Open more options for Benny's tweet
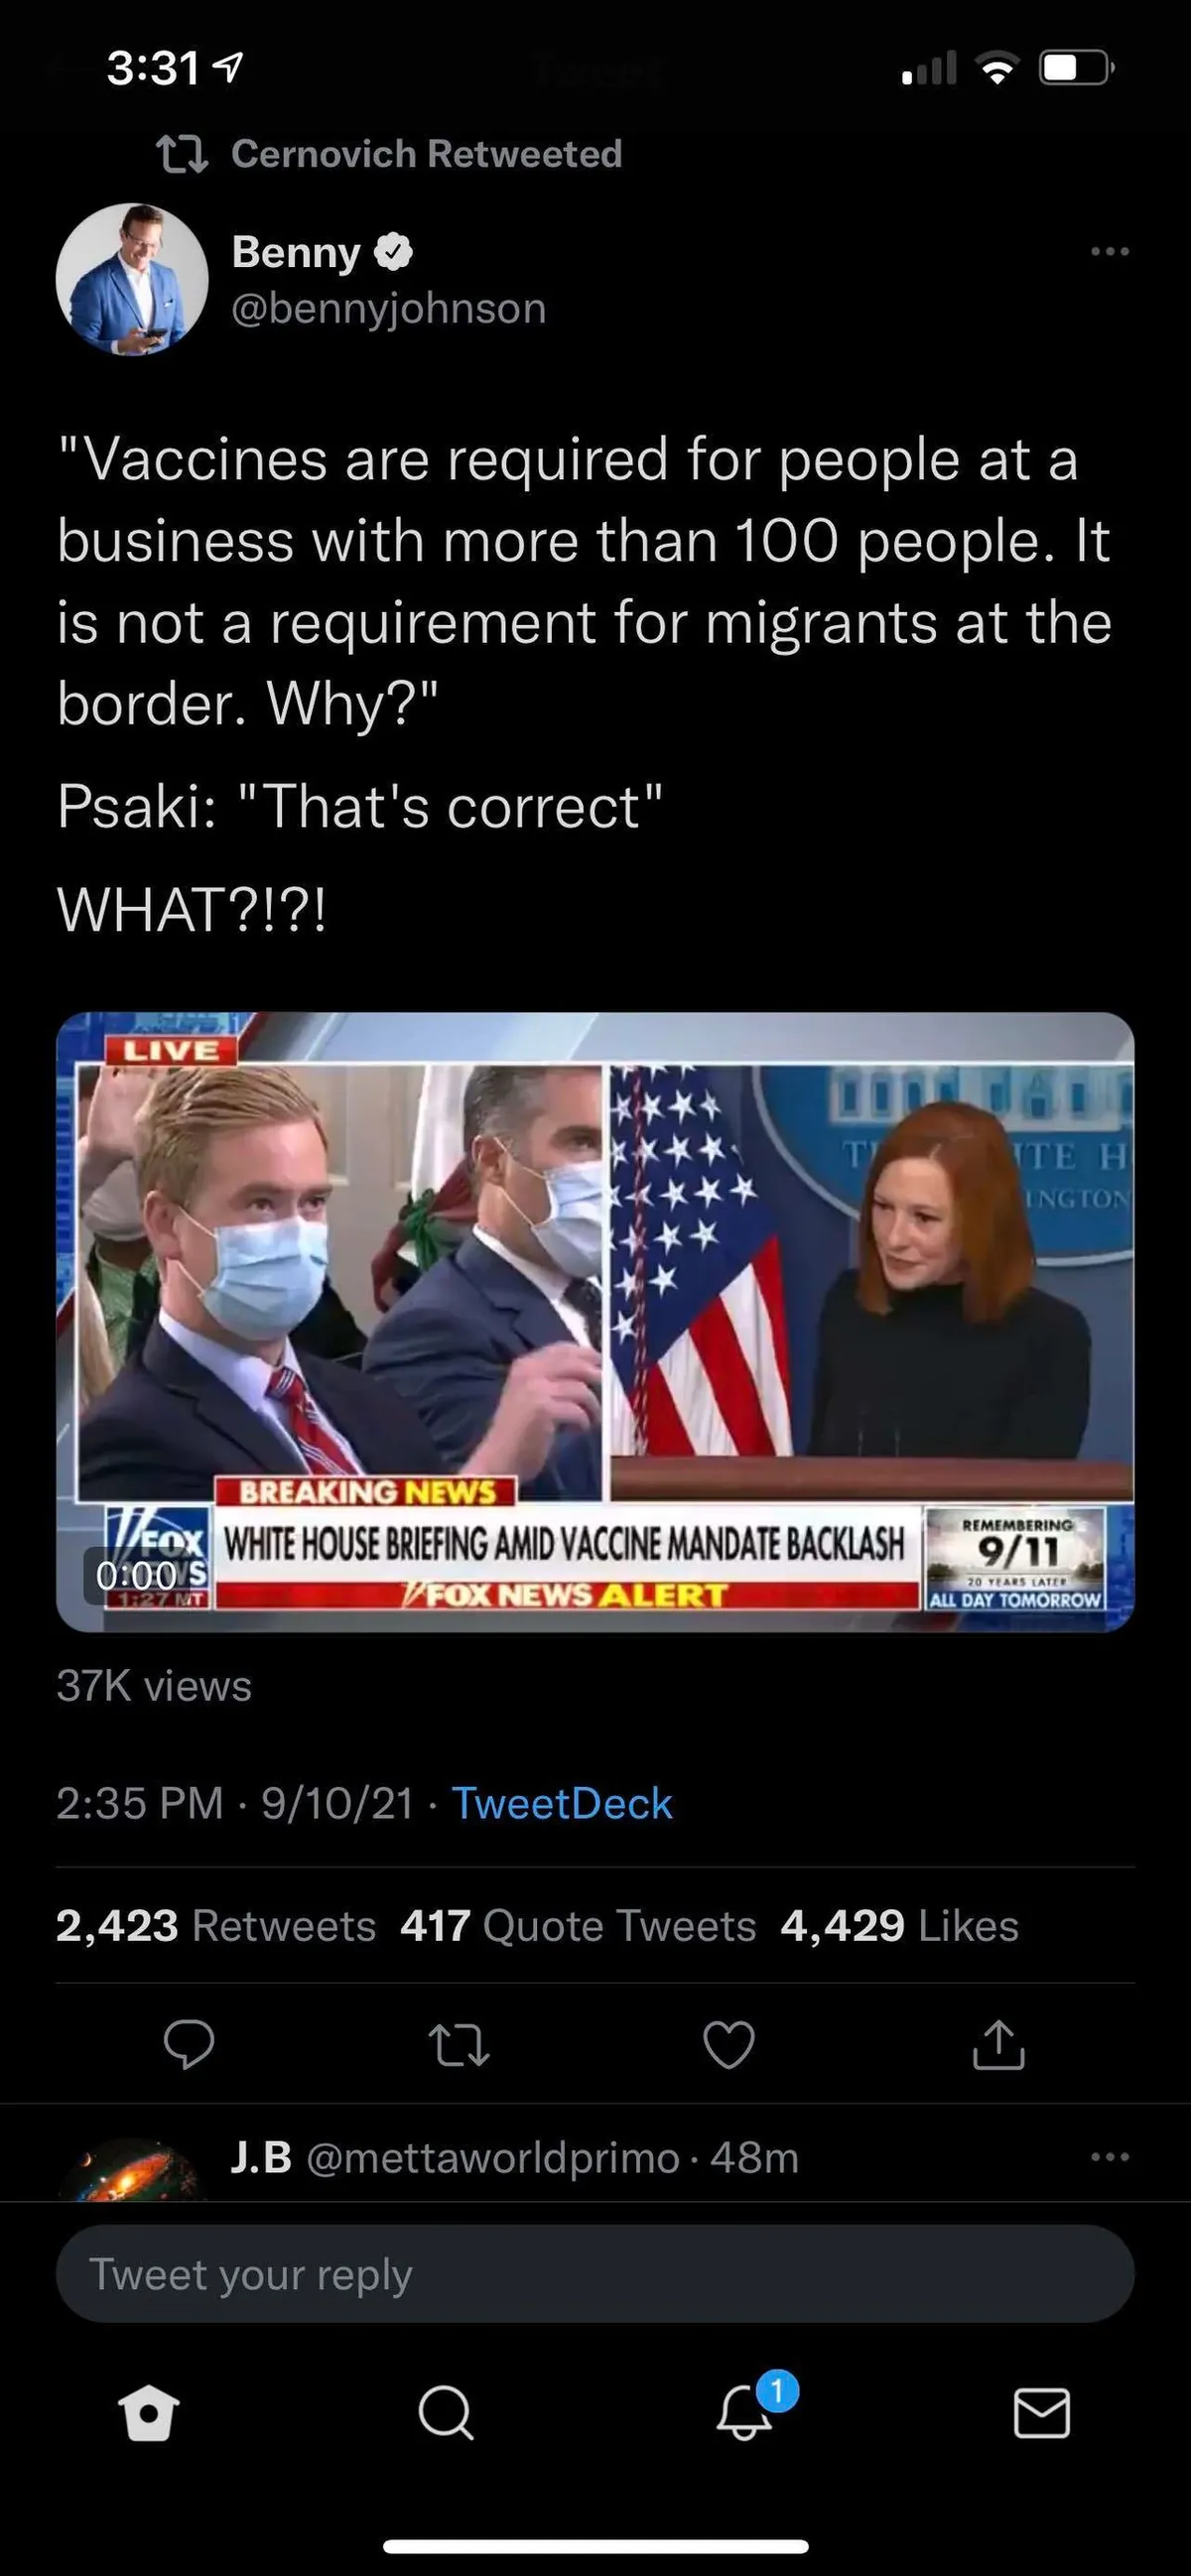Viewport: 1191px width, 2576px height. click(x=1110, y=251)
